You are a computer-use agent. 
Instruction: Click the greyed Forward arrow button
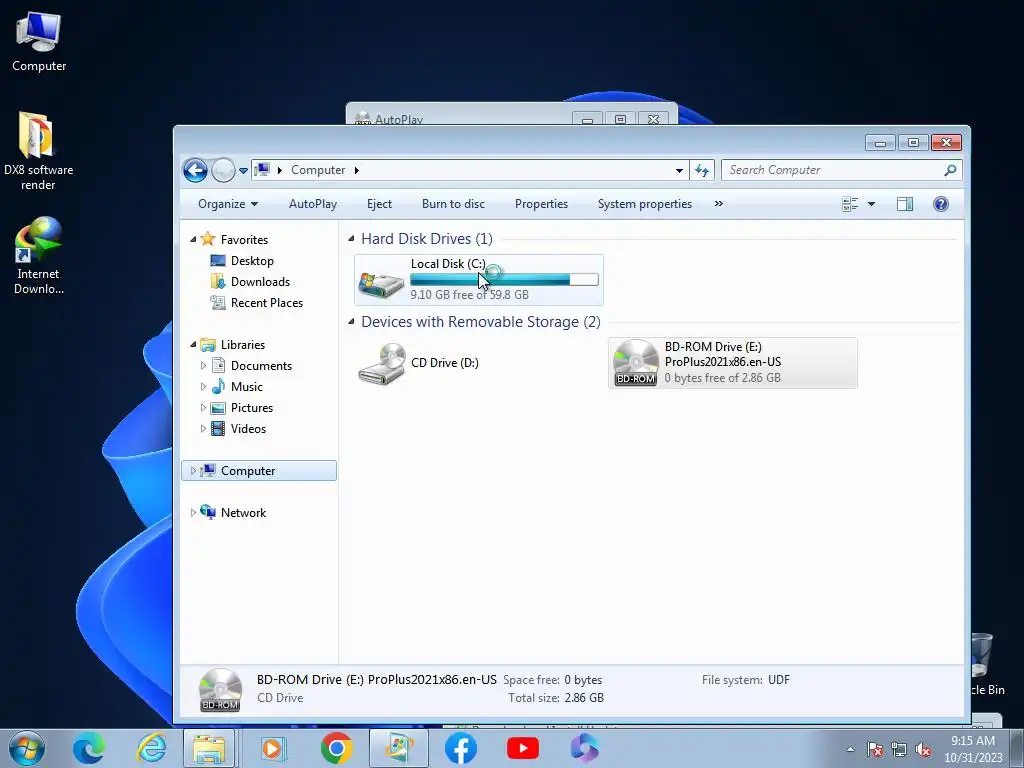[x=223, y=170]
